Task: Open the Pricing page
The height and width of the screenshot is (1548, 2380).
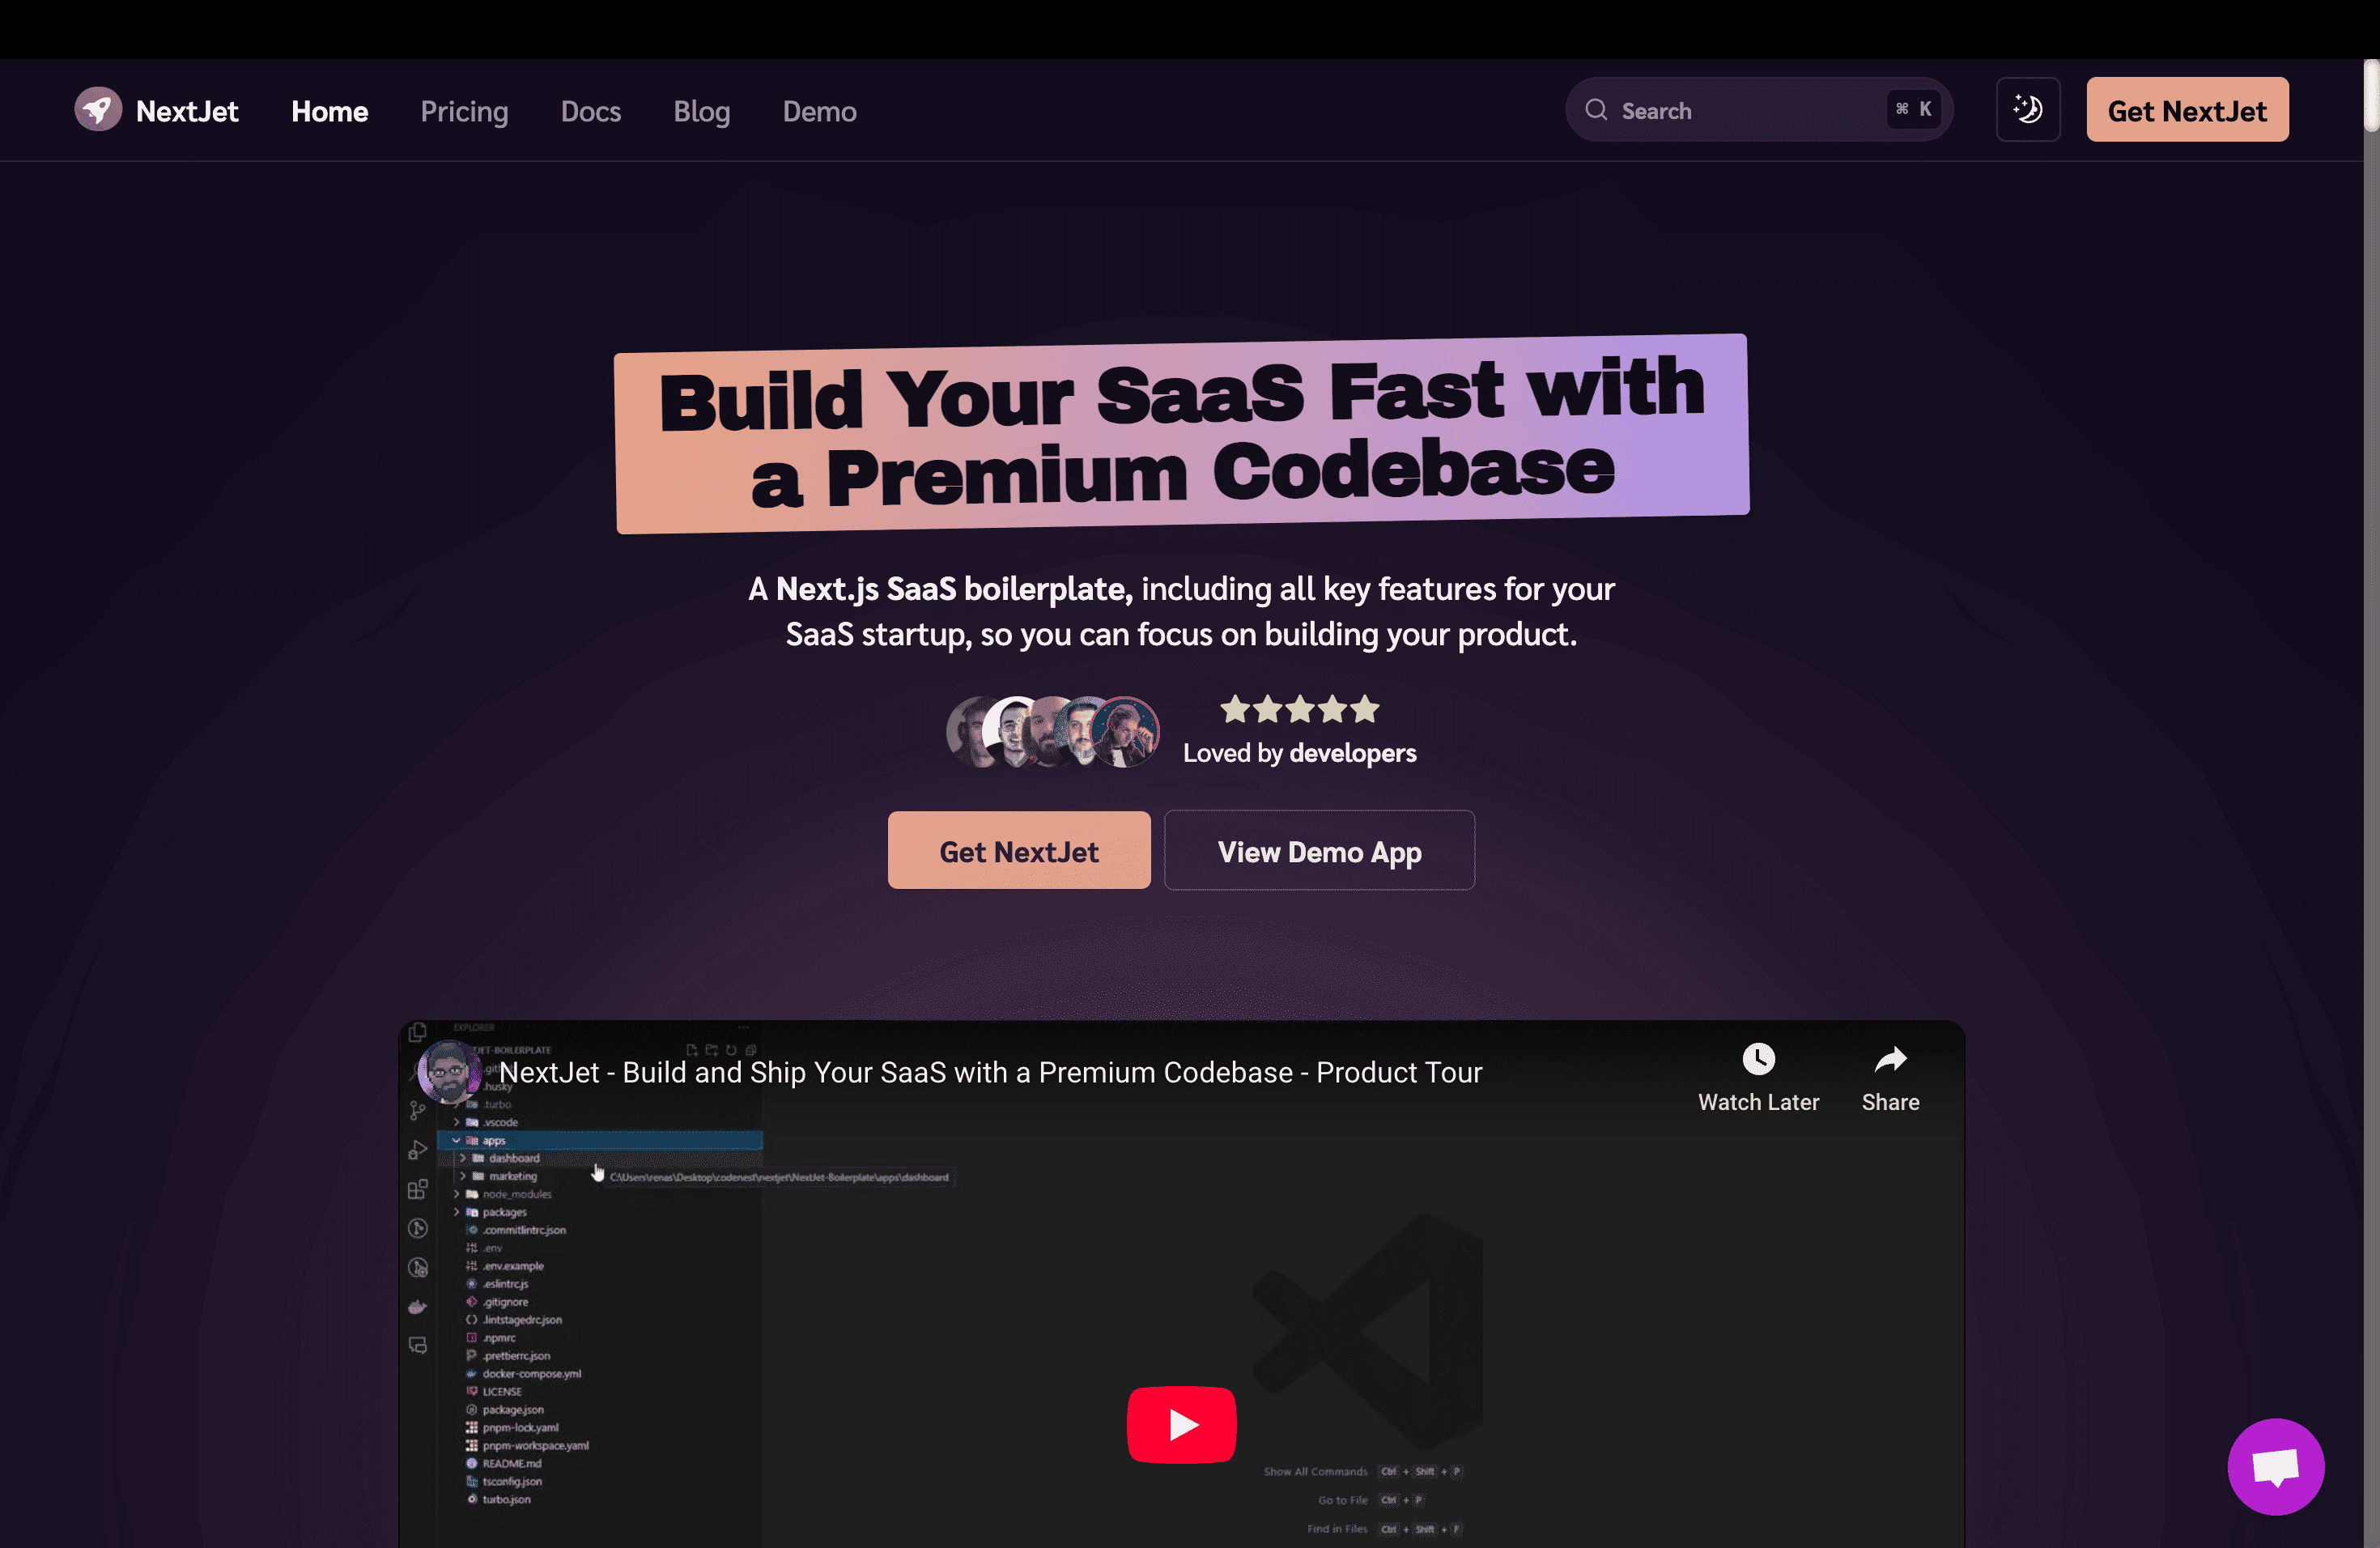Action: [464, 111]
